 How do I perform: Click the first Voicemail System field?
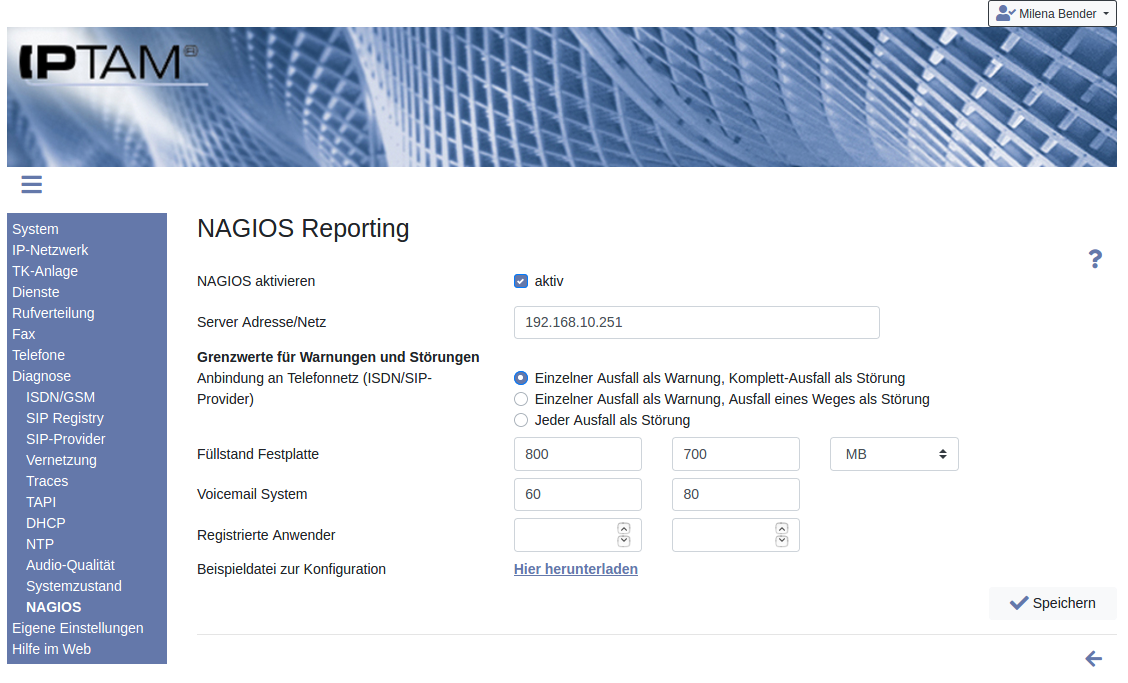pyautogui.click(x=577, y=494)
